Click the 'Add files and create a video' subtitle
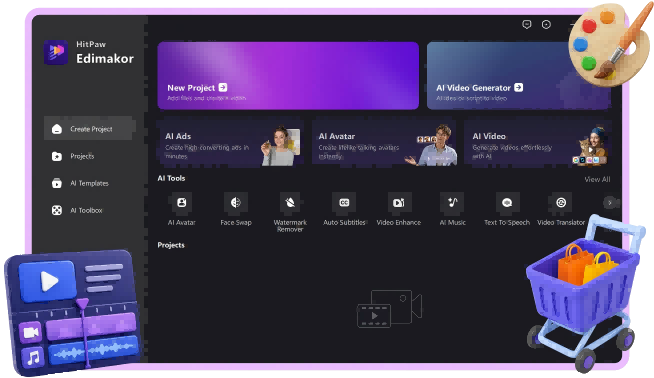The image size is (654, 378). point(206,98)
